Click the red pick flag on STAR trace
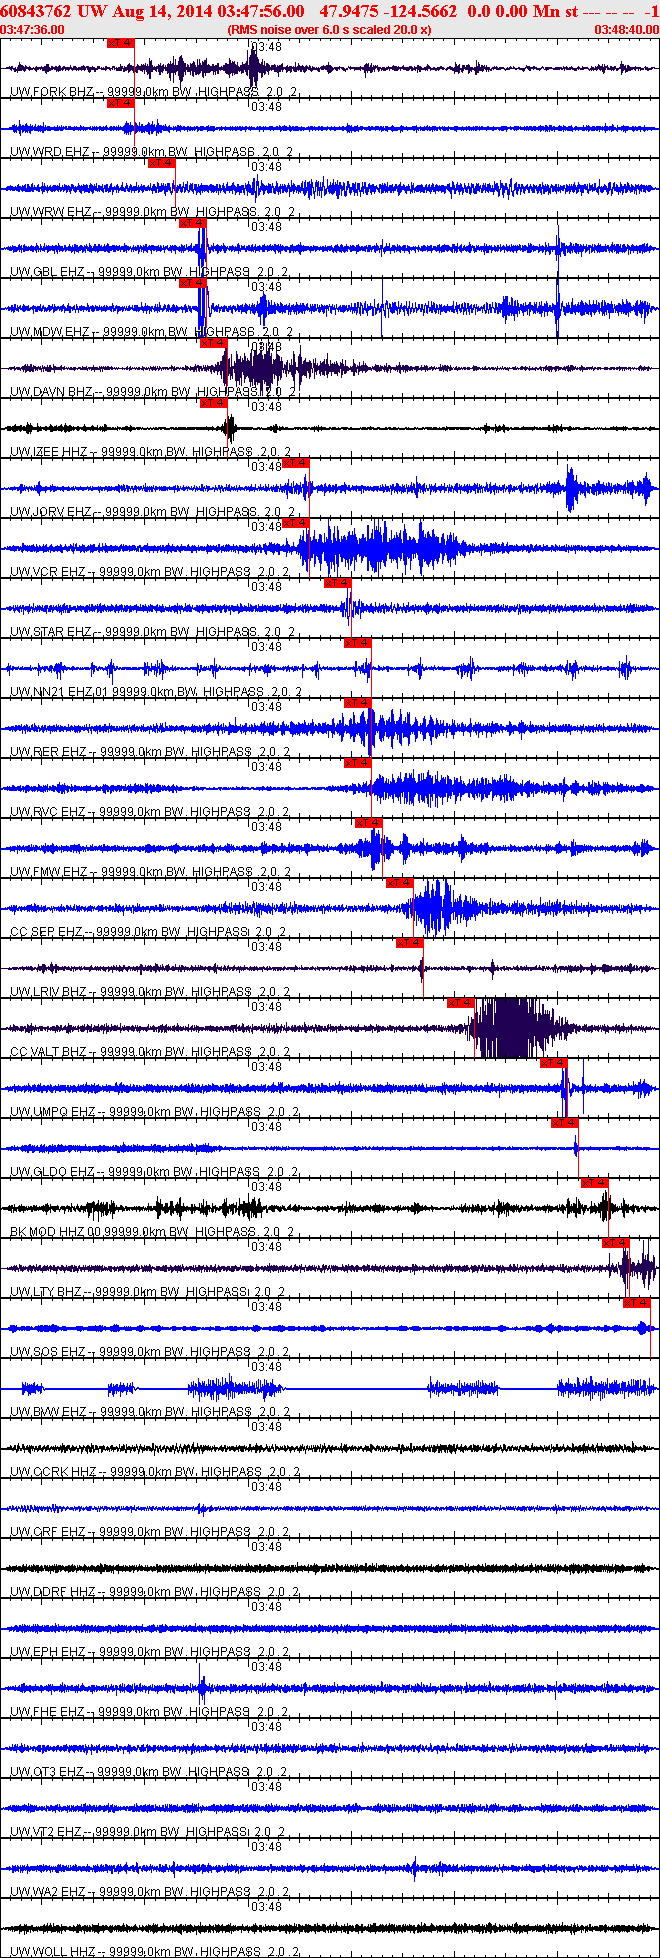The height and width of the screenshot is (1958, 660). click(338, 583)
